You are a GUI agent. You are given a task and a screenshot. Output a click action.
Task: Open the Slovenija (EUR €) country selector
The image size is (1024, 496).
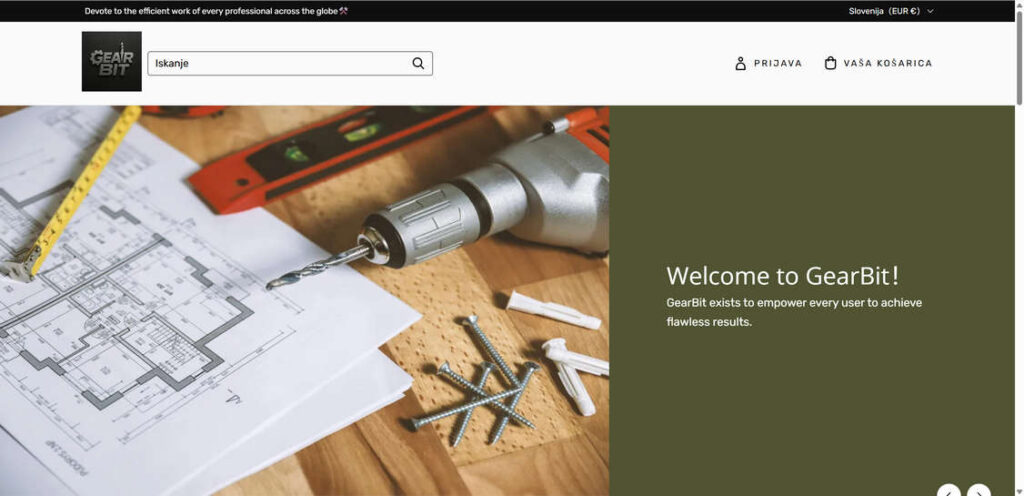[891, 11]
